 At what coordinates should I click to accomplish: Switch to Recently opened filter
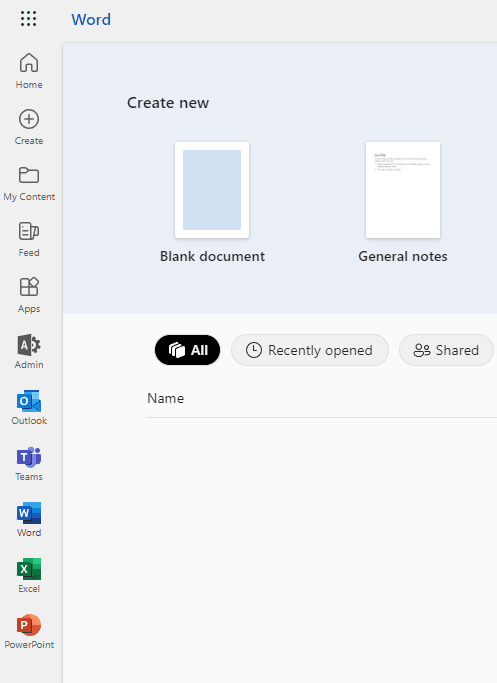coord(310,350)
